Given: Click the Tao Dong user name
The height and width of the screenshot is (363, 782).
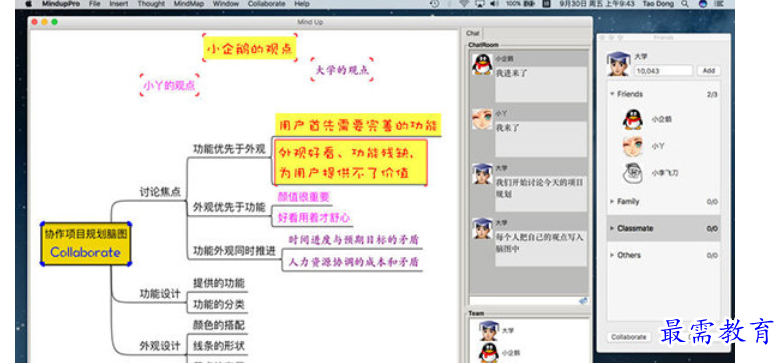Looking at the screenshot, I should (x=659, y=3).
